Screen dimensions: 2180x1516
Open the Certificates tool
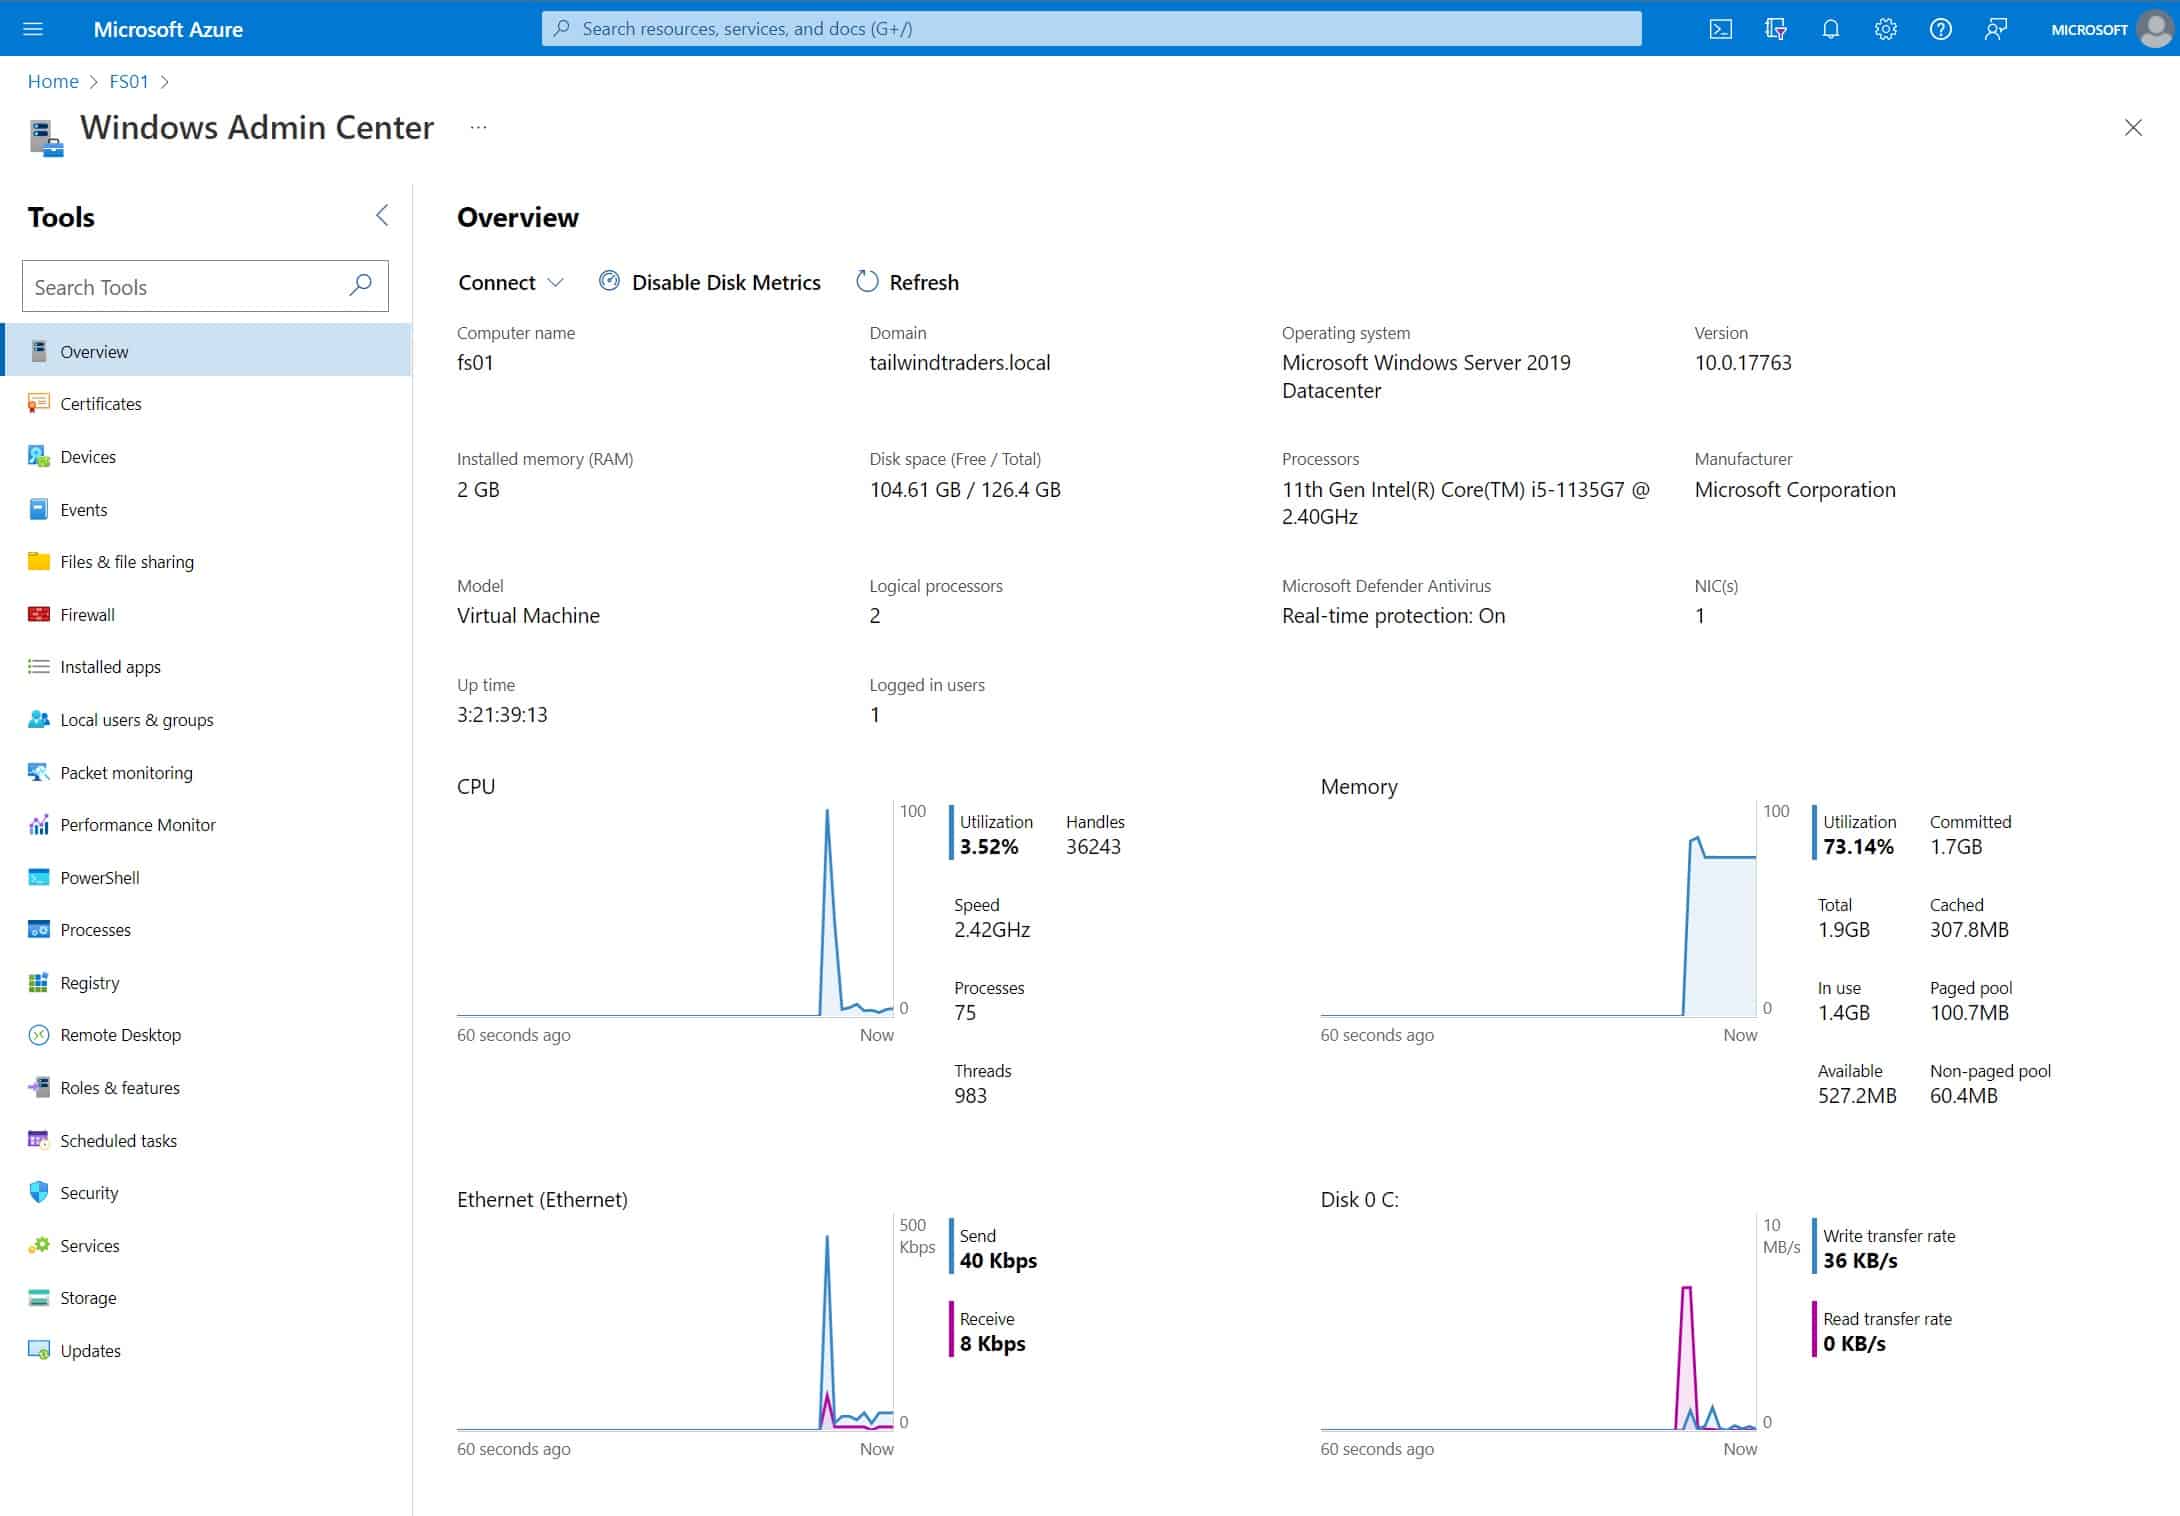point(101,403)
